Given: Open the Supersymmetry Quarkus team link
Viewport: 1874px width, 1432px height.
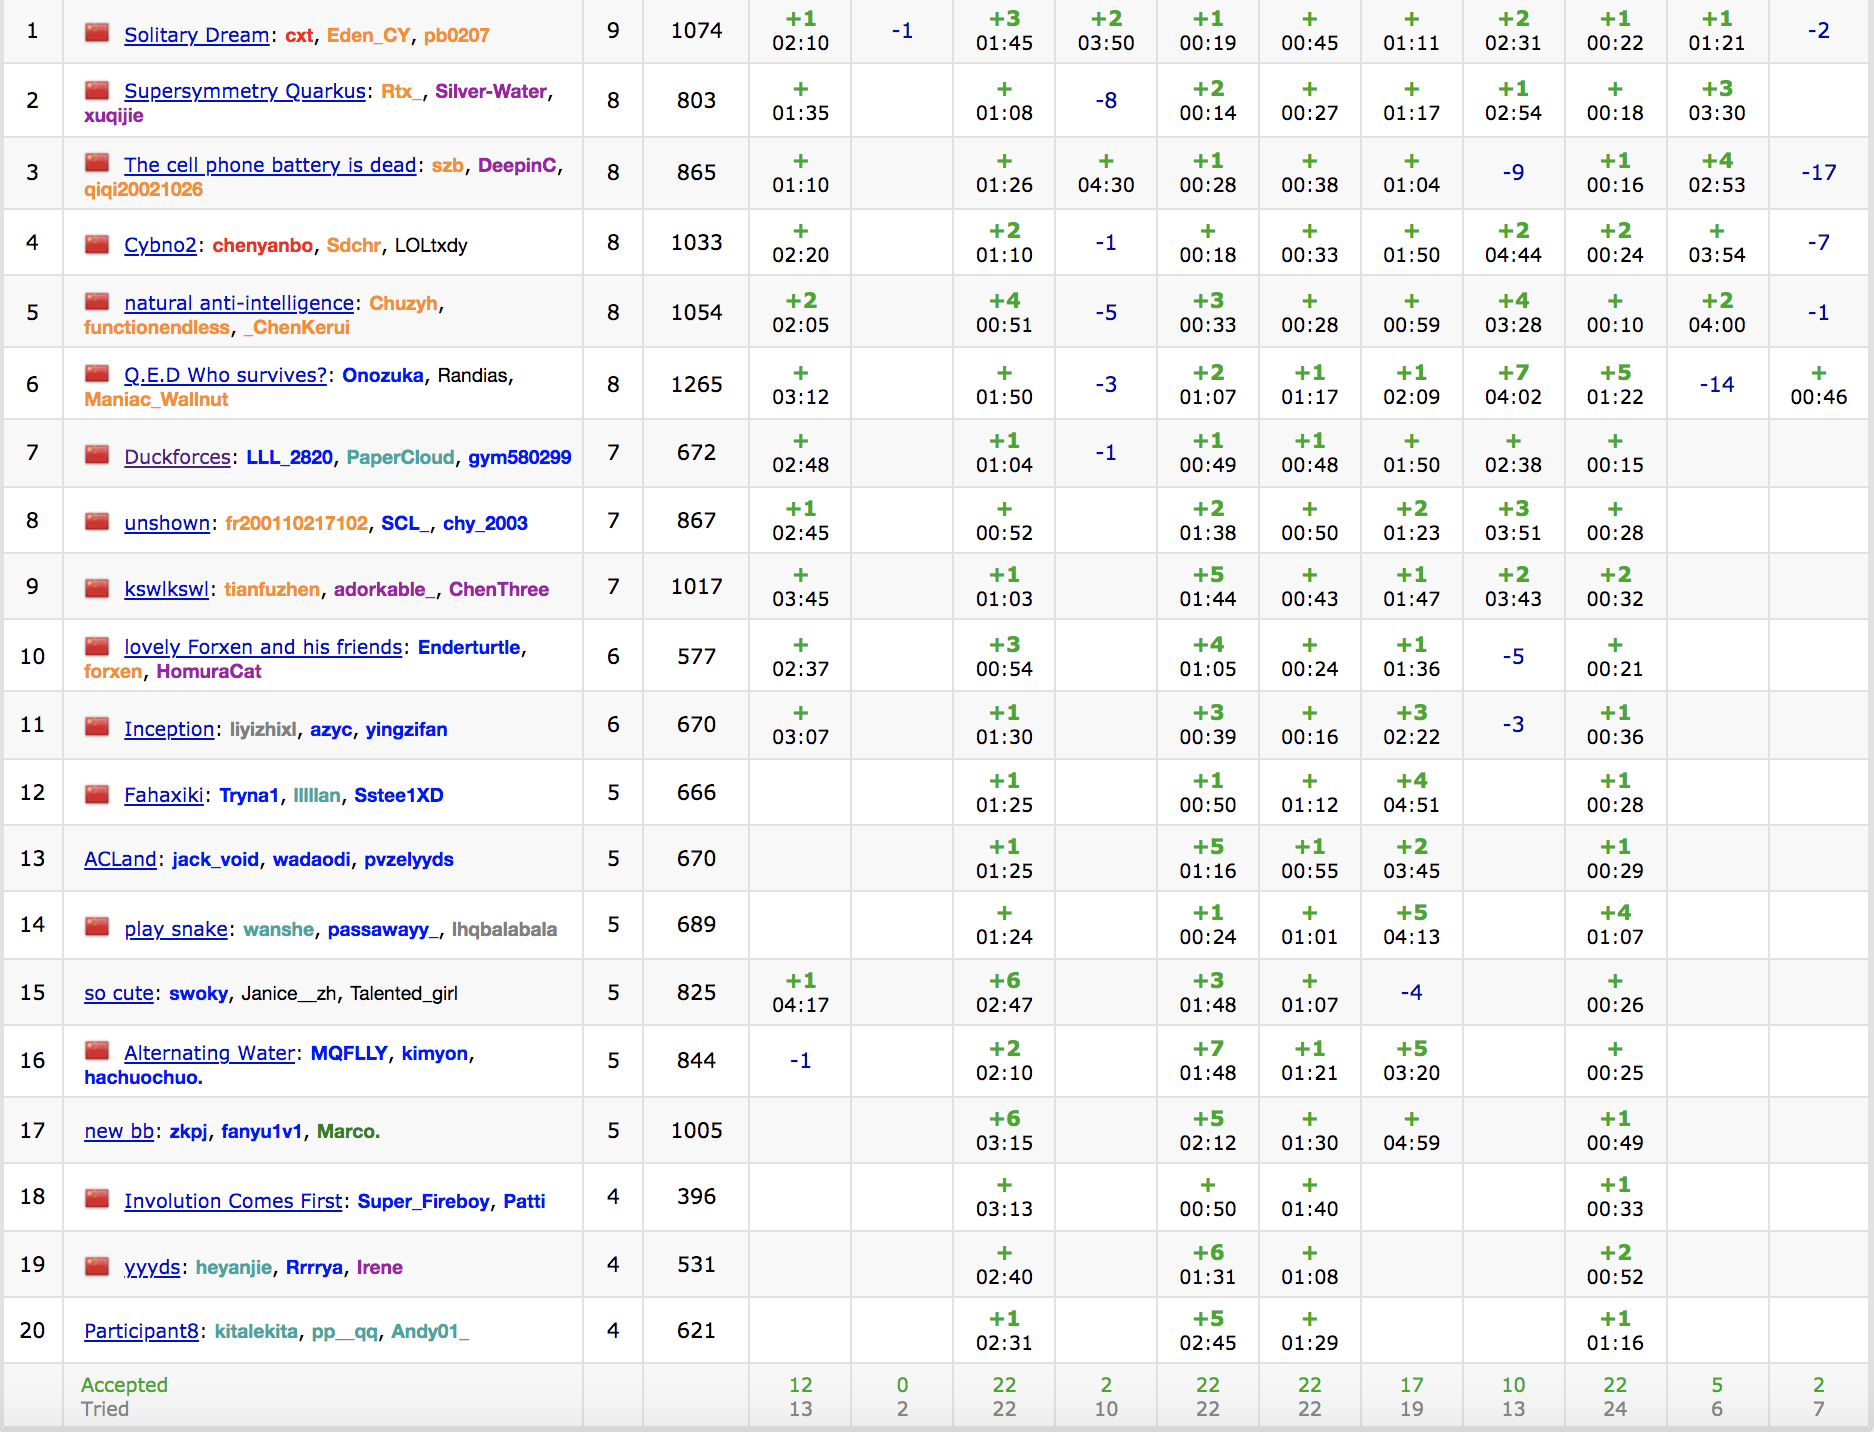Looking at the screenshot, I should 244,91.
